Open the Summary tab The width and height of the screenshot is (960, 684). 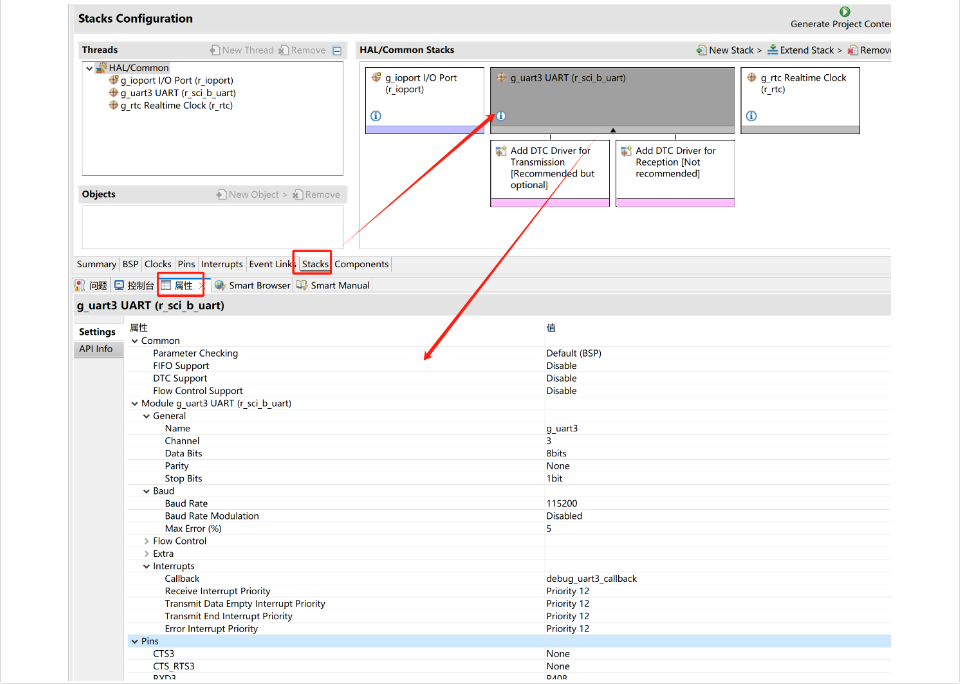pyautogui.click(x=96, y=264)
